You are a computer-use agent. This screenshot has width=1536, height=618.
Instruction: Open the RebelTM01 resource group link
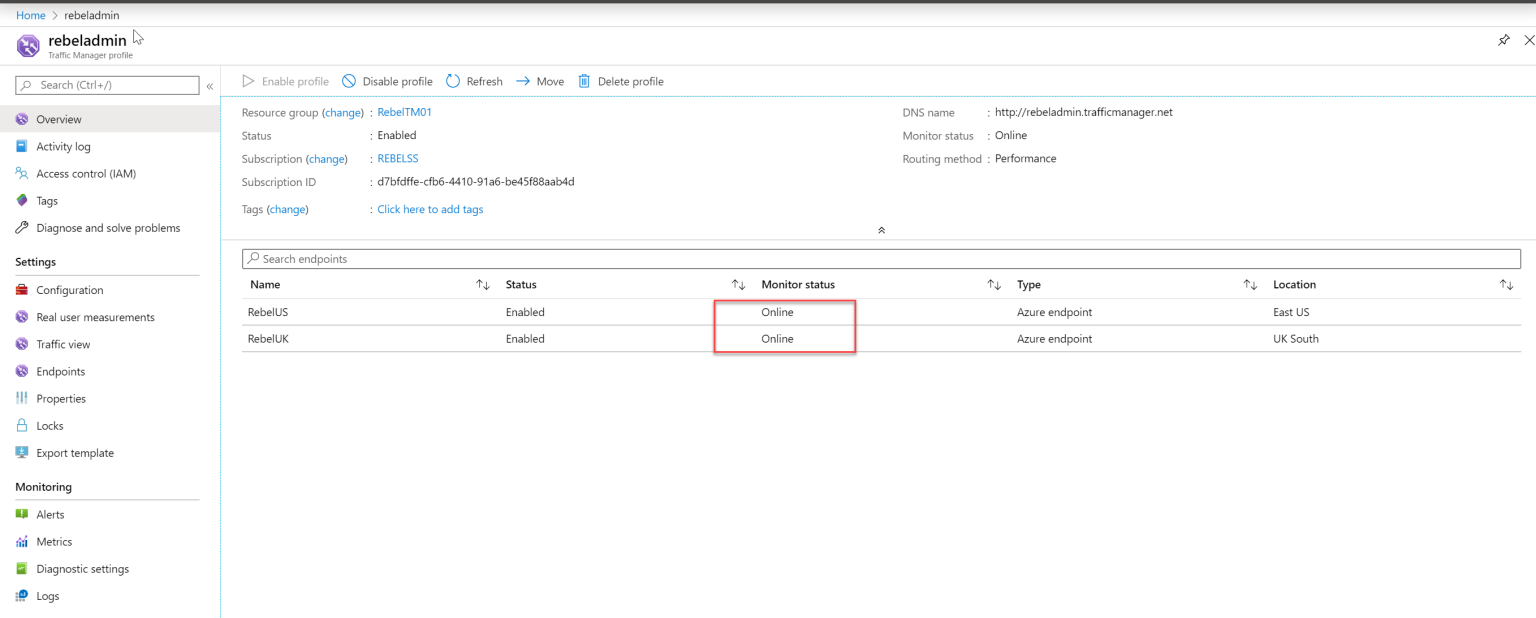[404, 112]
